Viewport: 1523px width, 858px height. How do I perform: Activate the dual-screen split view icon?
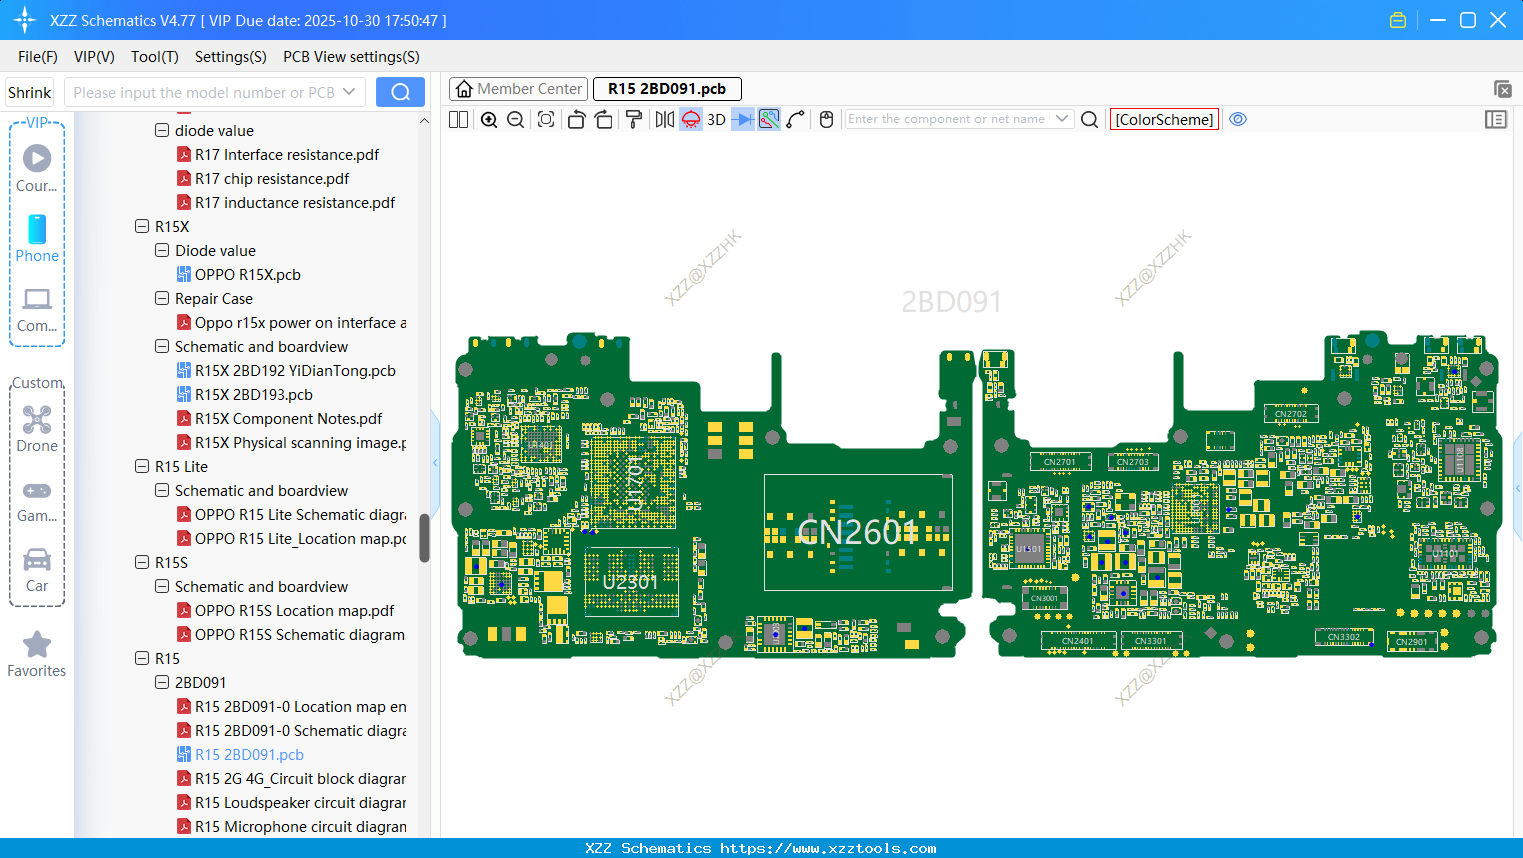click(458, 119)
